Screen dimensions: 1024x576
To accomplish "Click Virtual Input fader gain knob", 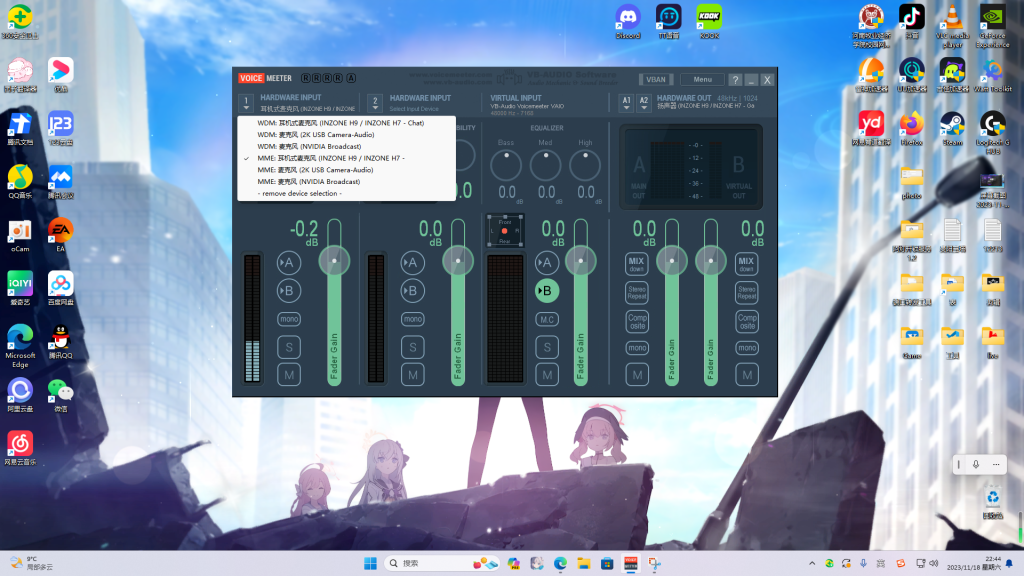I will click(x=581, y=261).
